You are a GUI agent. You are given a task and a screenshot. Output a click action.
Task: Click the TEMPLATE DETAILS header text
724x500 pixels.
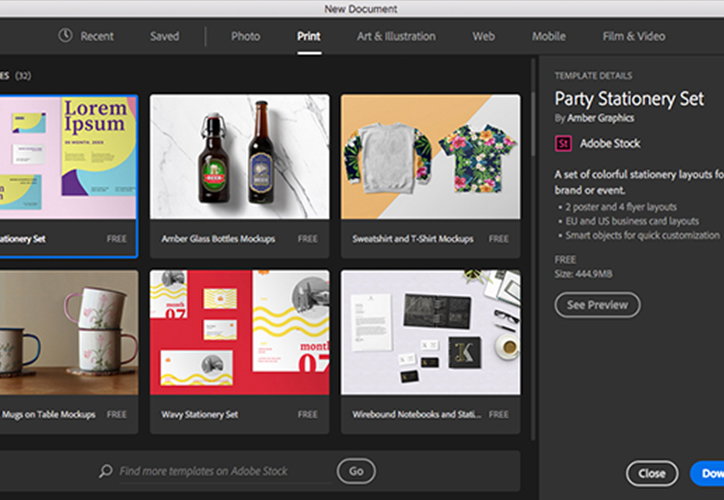click(x=593, y=76)
